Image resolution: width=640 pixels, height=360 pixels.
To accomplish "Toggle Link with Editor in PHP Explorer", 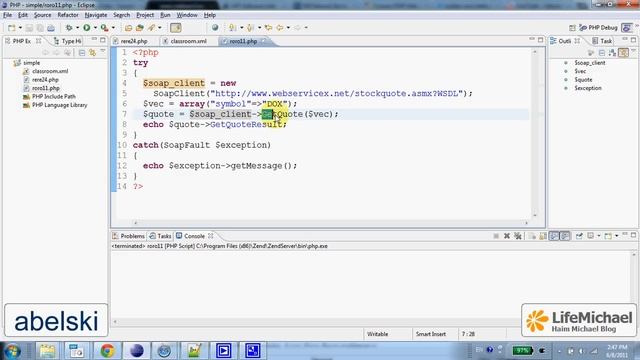I will [x=93, y=53].
